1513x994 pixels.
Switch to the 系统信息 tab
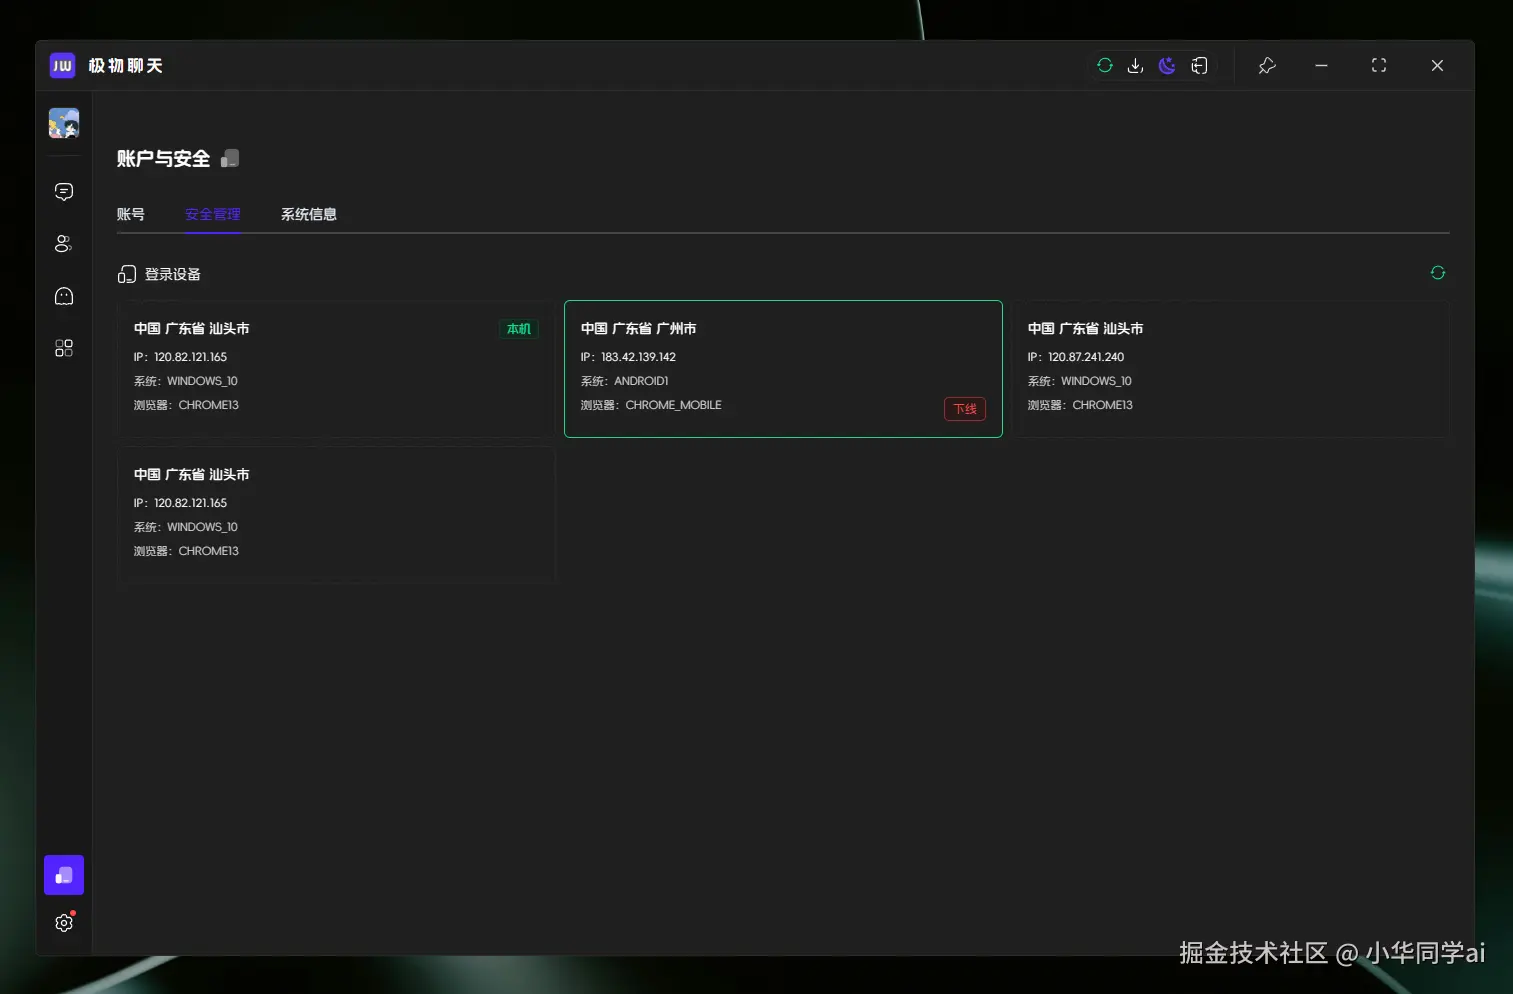coord(309,214)
